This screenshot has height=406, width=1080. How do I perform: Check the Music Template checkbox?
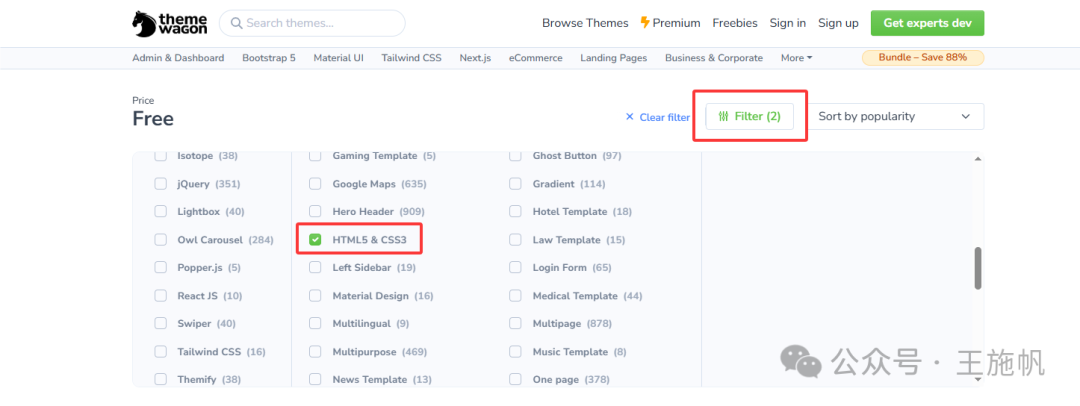[x=515, y=352]
